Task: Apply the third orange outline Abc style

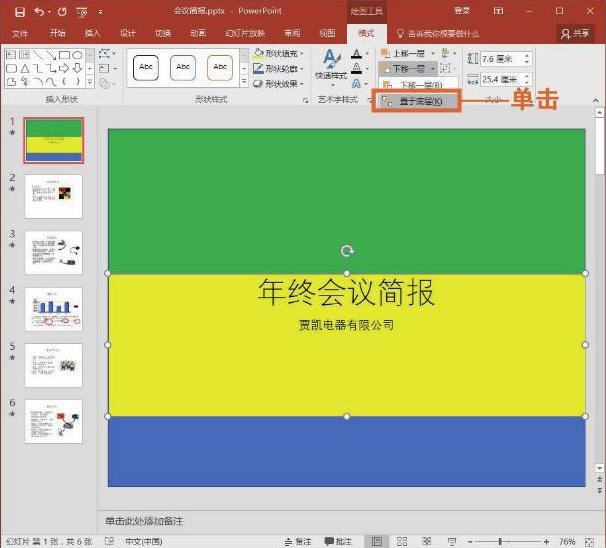Action: pos(220,68)
